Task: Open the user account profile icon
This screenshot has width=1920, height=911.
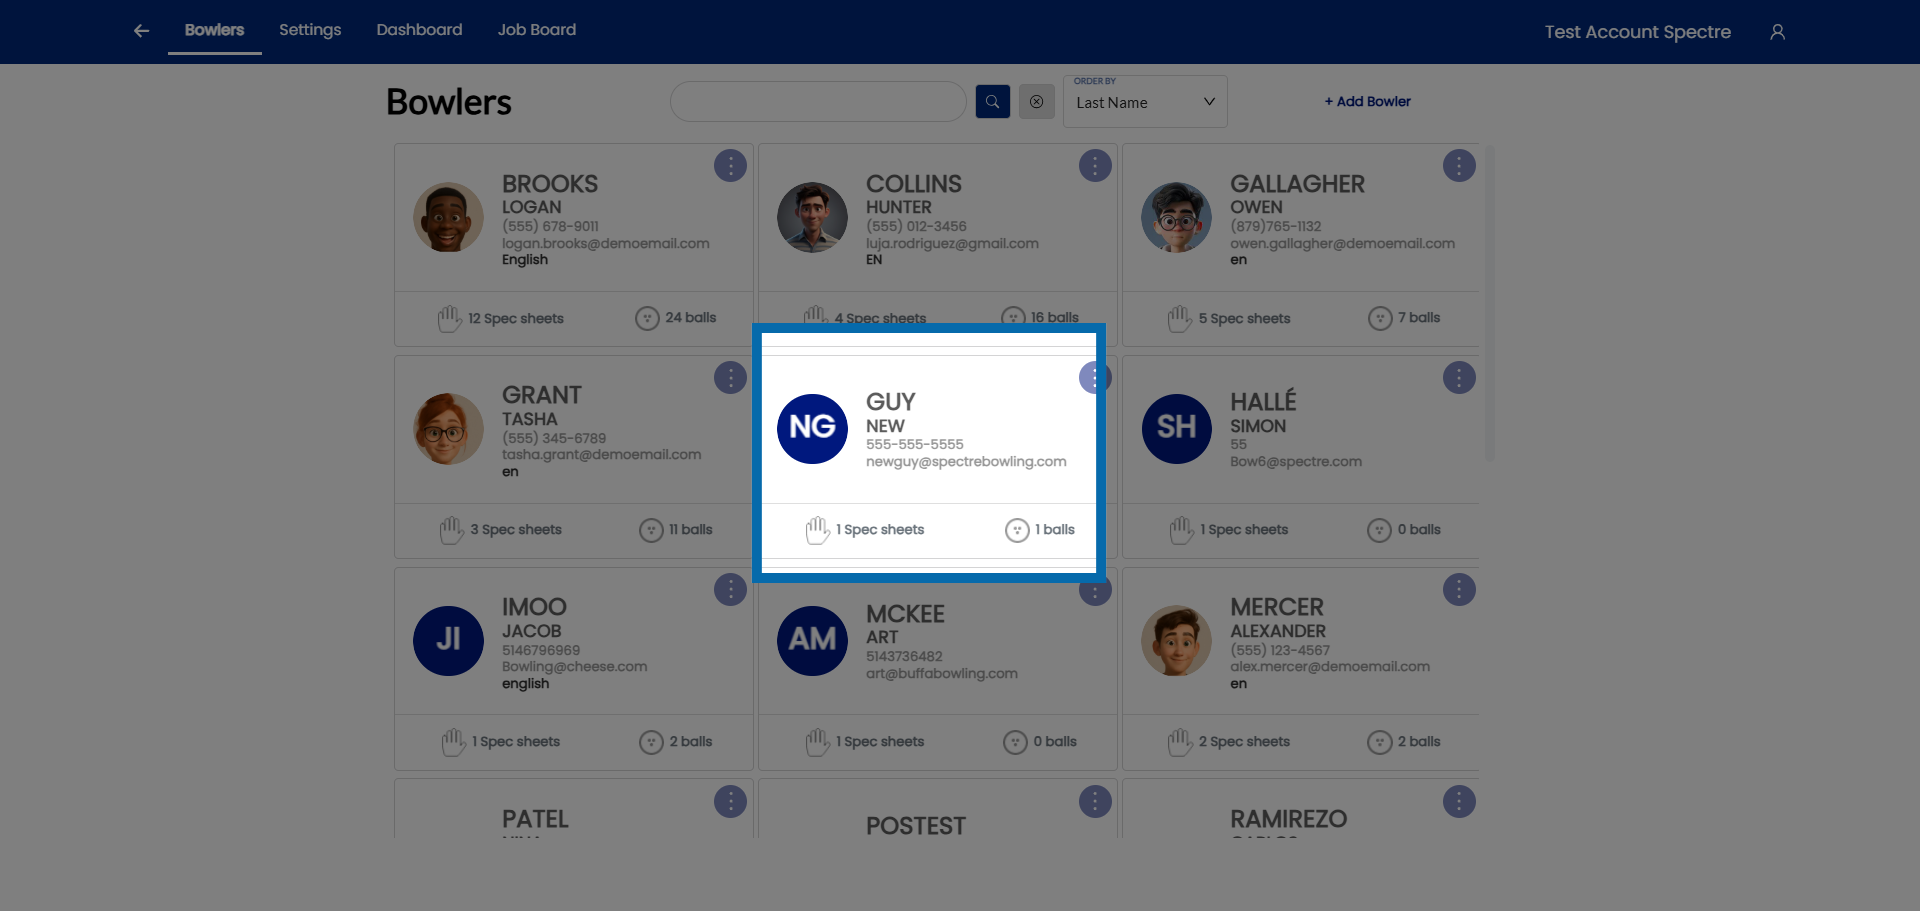Action: 1777,32
